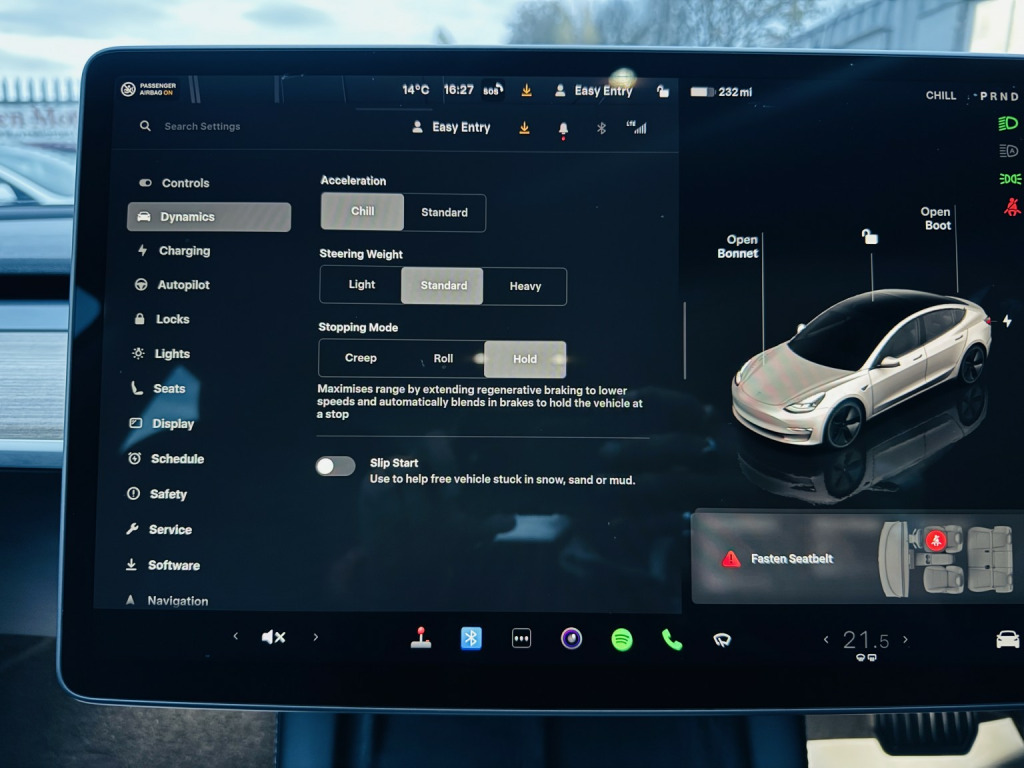This screenshot has height=768, width=1024.
Task: Tap the Bluetooth icon in bottom bar
Action: [471, 638]
